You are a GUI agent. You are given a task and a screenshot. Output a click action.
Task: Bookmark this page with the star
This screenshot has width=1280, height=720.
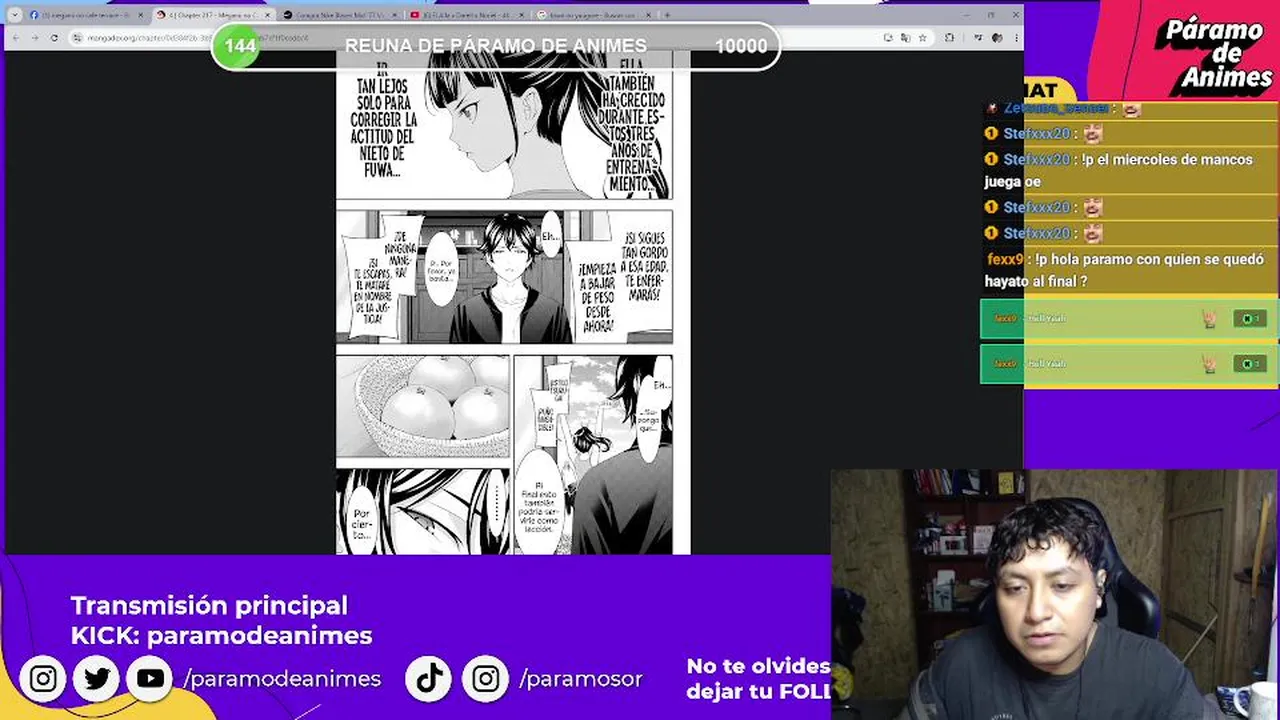tap(922, 37)
